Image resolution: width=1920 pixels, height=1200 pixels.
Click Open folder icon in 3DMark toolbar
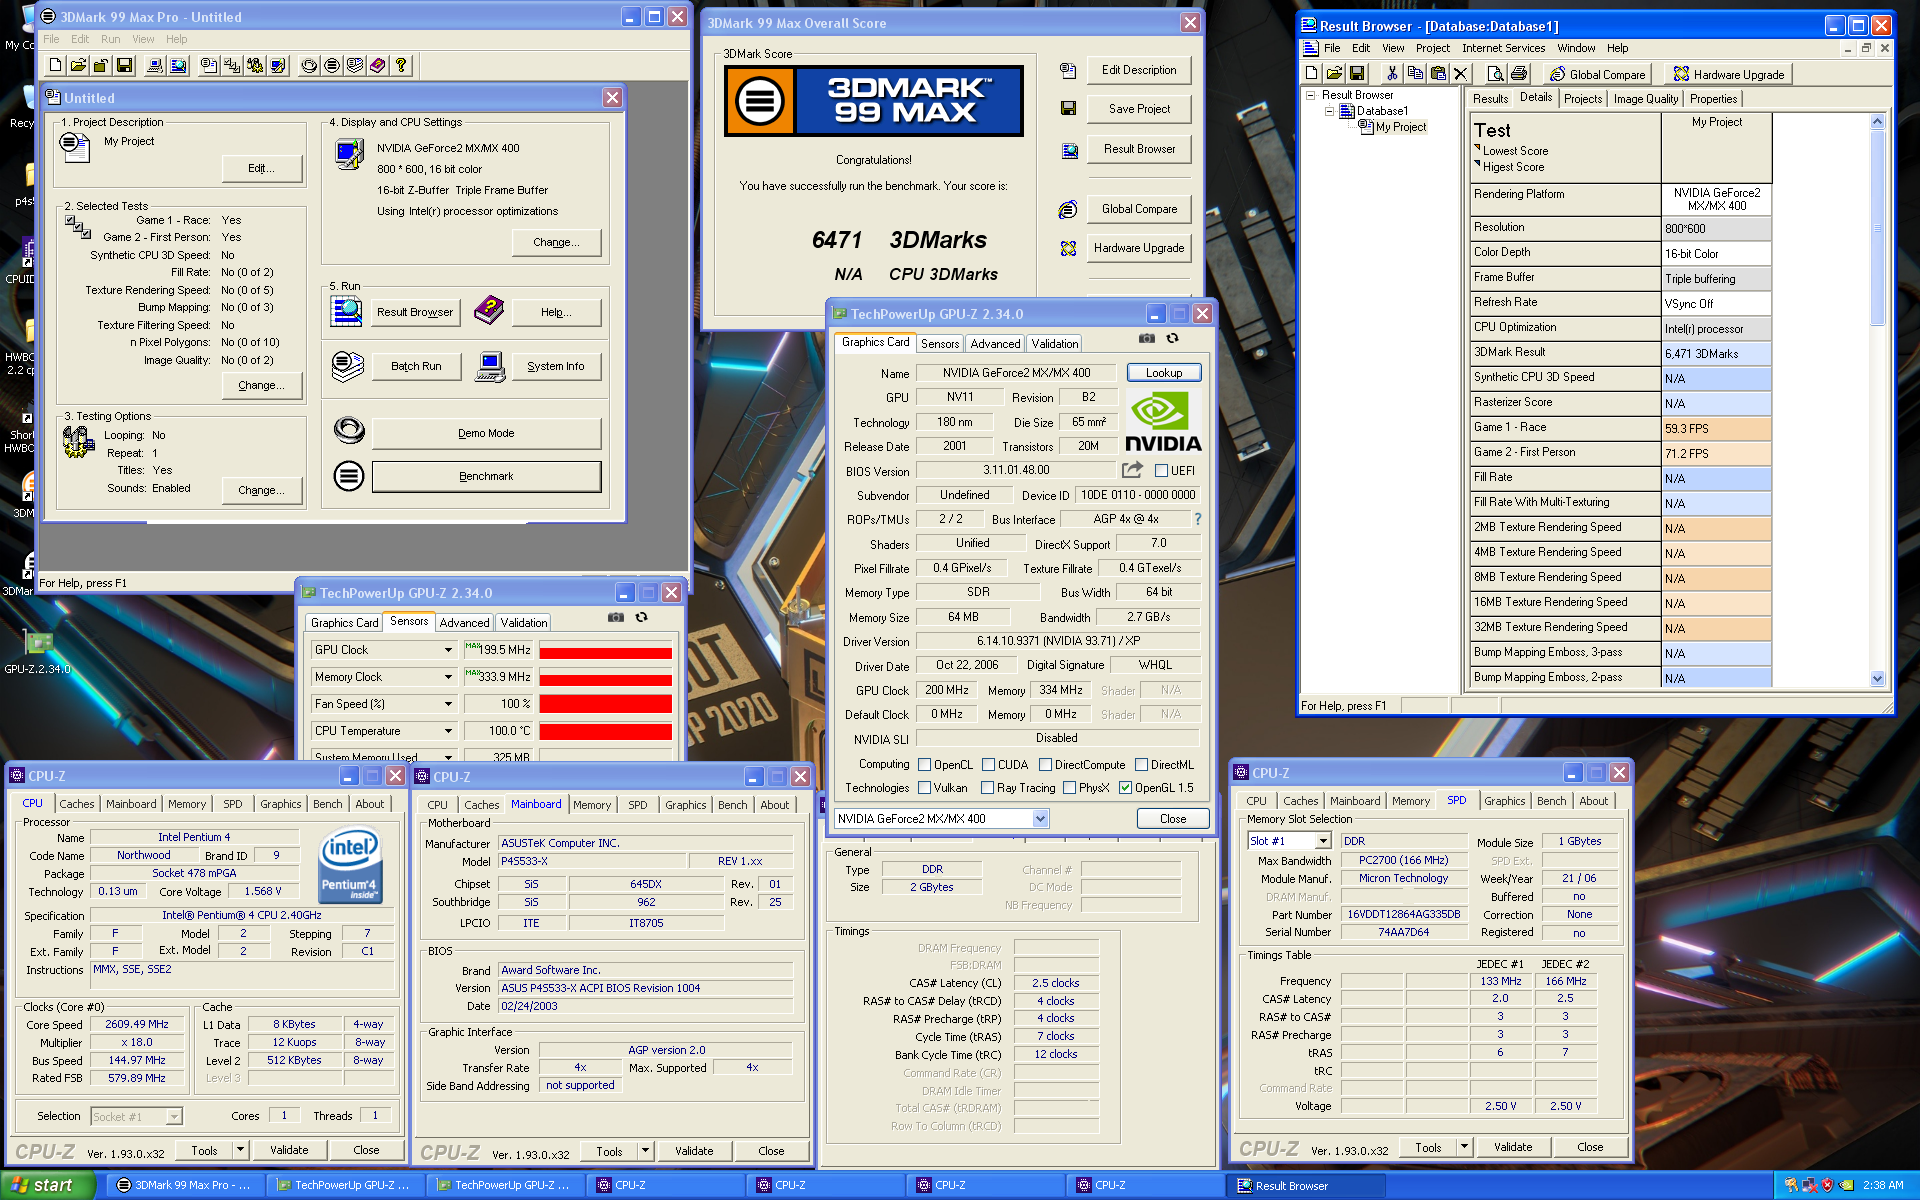(x=78, y=66)
